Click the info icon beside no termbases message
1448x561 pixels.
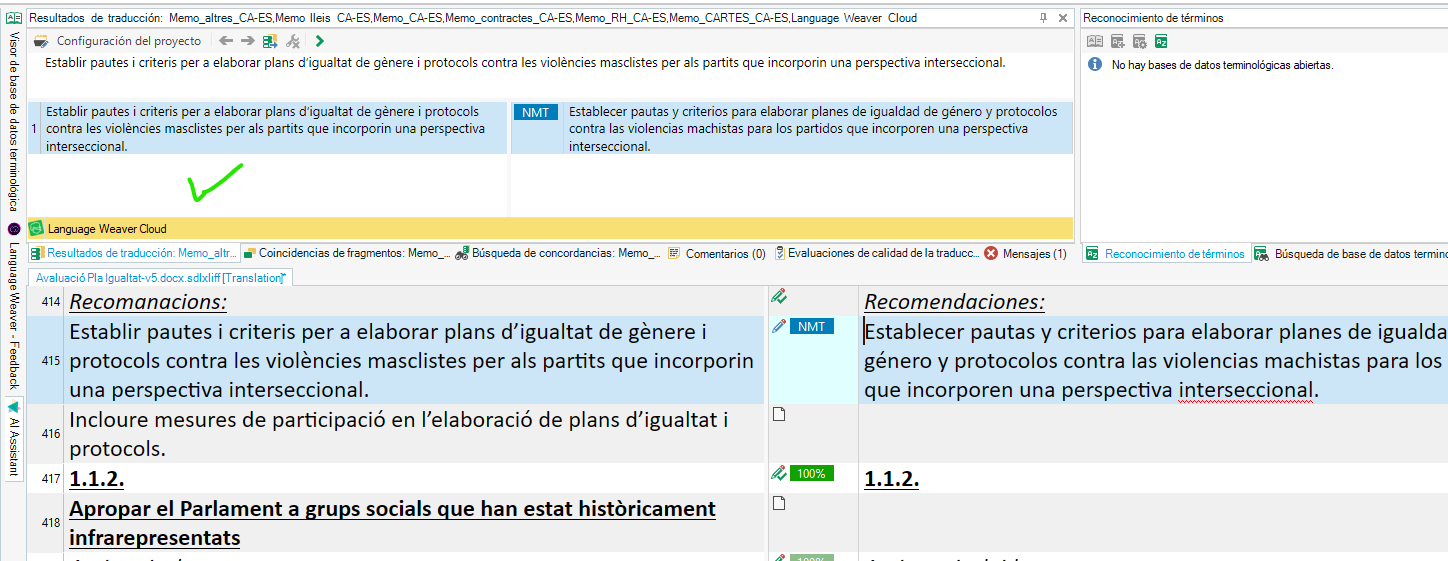click(1095, 65)
